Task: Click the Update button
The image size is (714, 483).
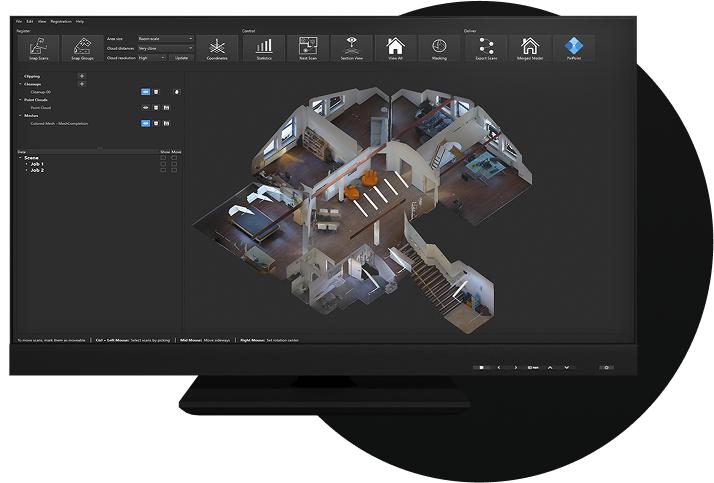Action: pos(181,57)
